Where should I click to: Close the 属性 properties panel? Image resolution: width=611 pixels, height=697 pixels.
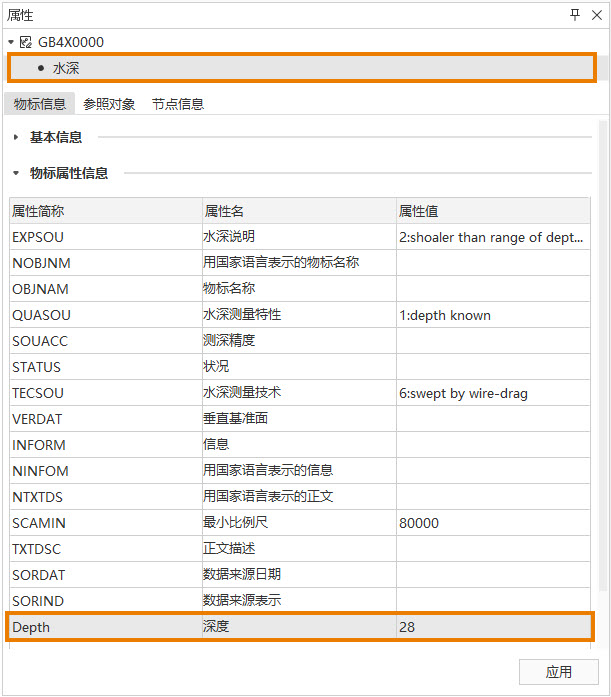[597, 15]
